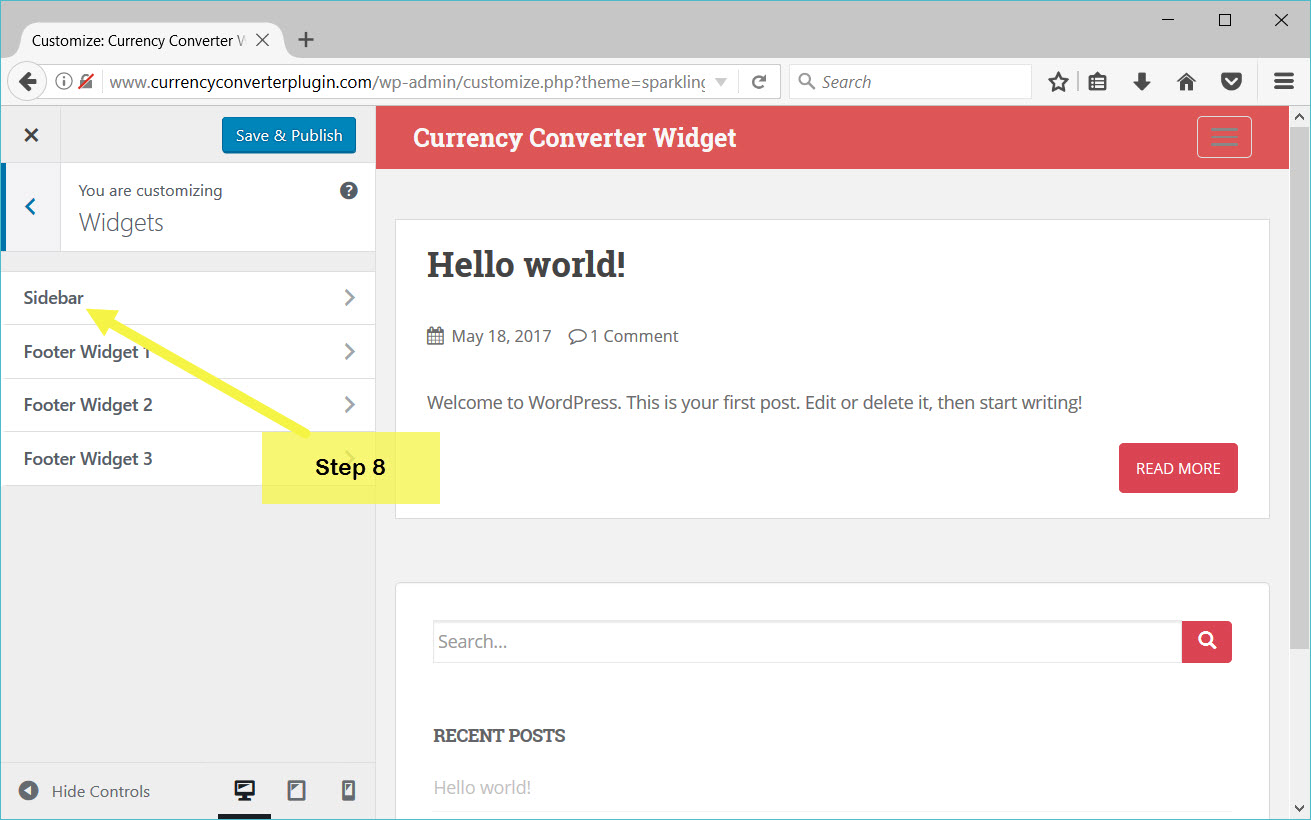Expand Footer Widget 1

188,351
